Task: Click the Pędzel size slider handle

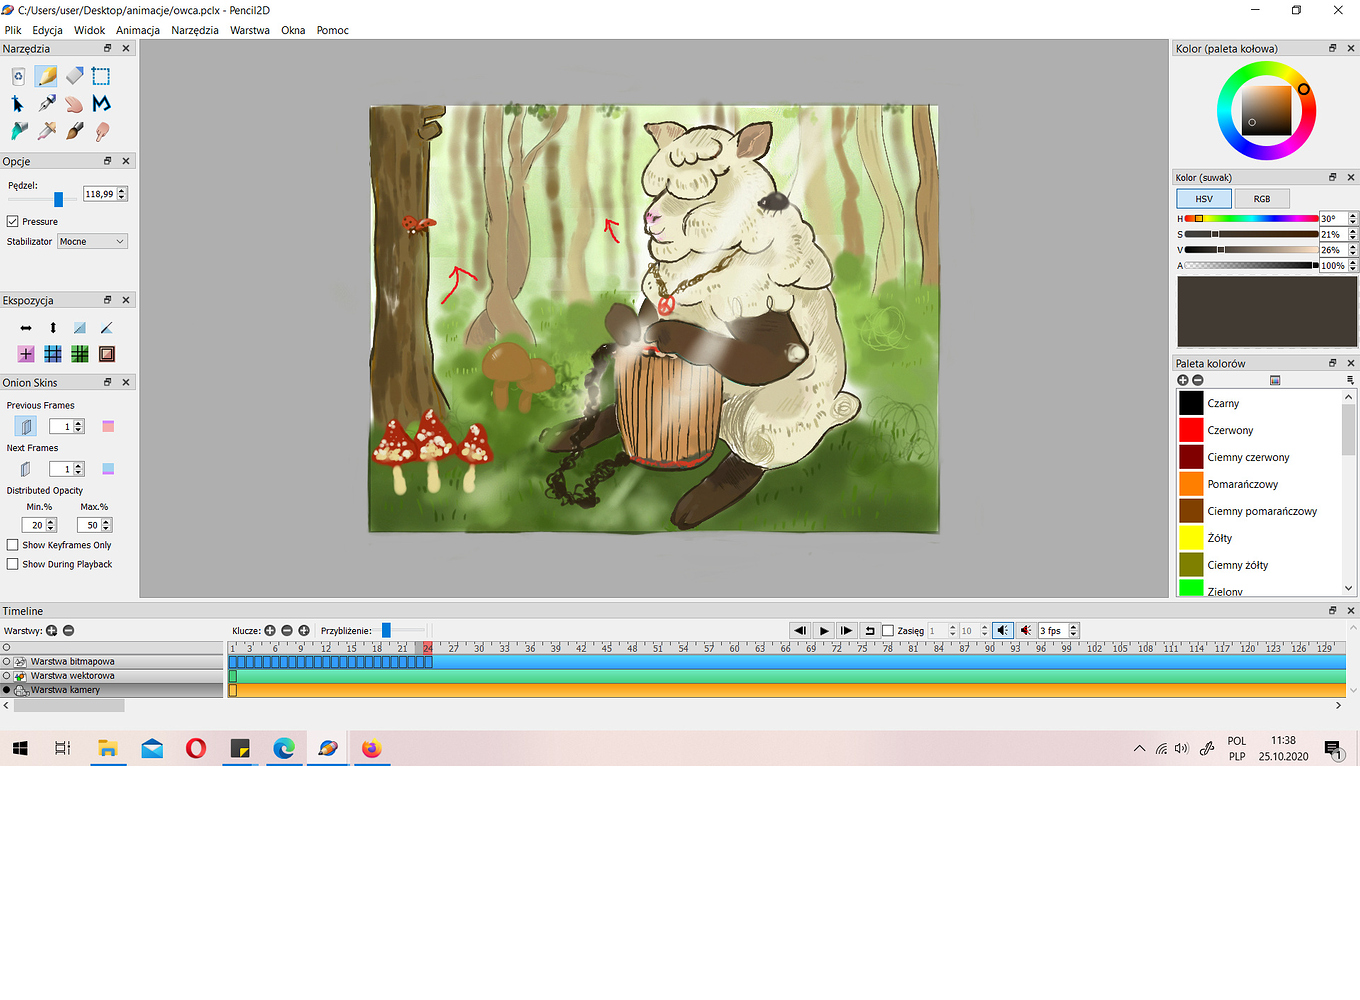Action: [x=58, y=199]
